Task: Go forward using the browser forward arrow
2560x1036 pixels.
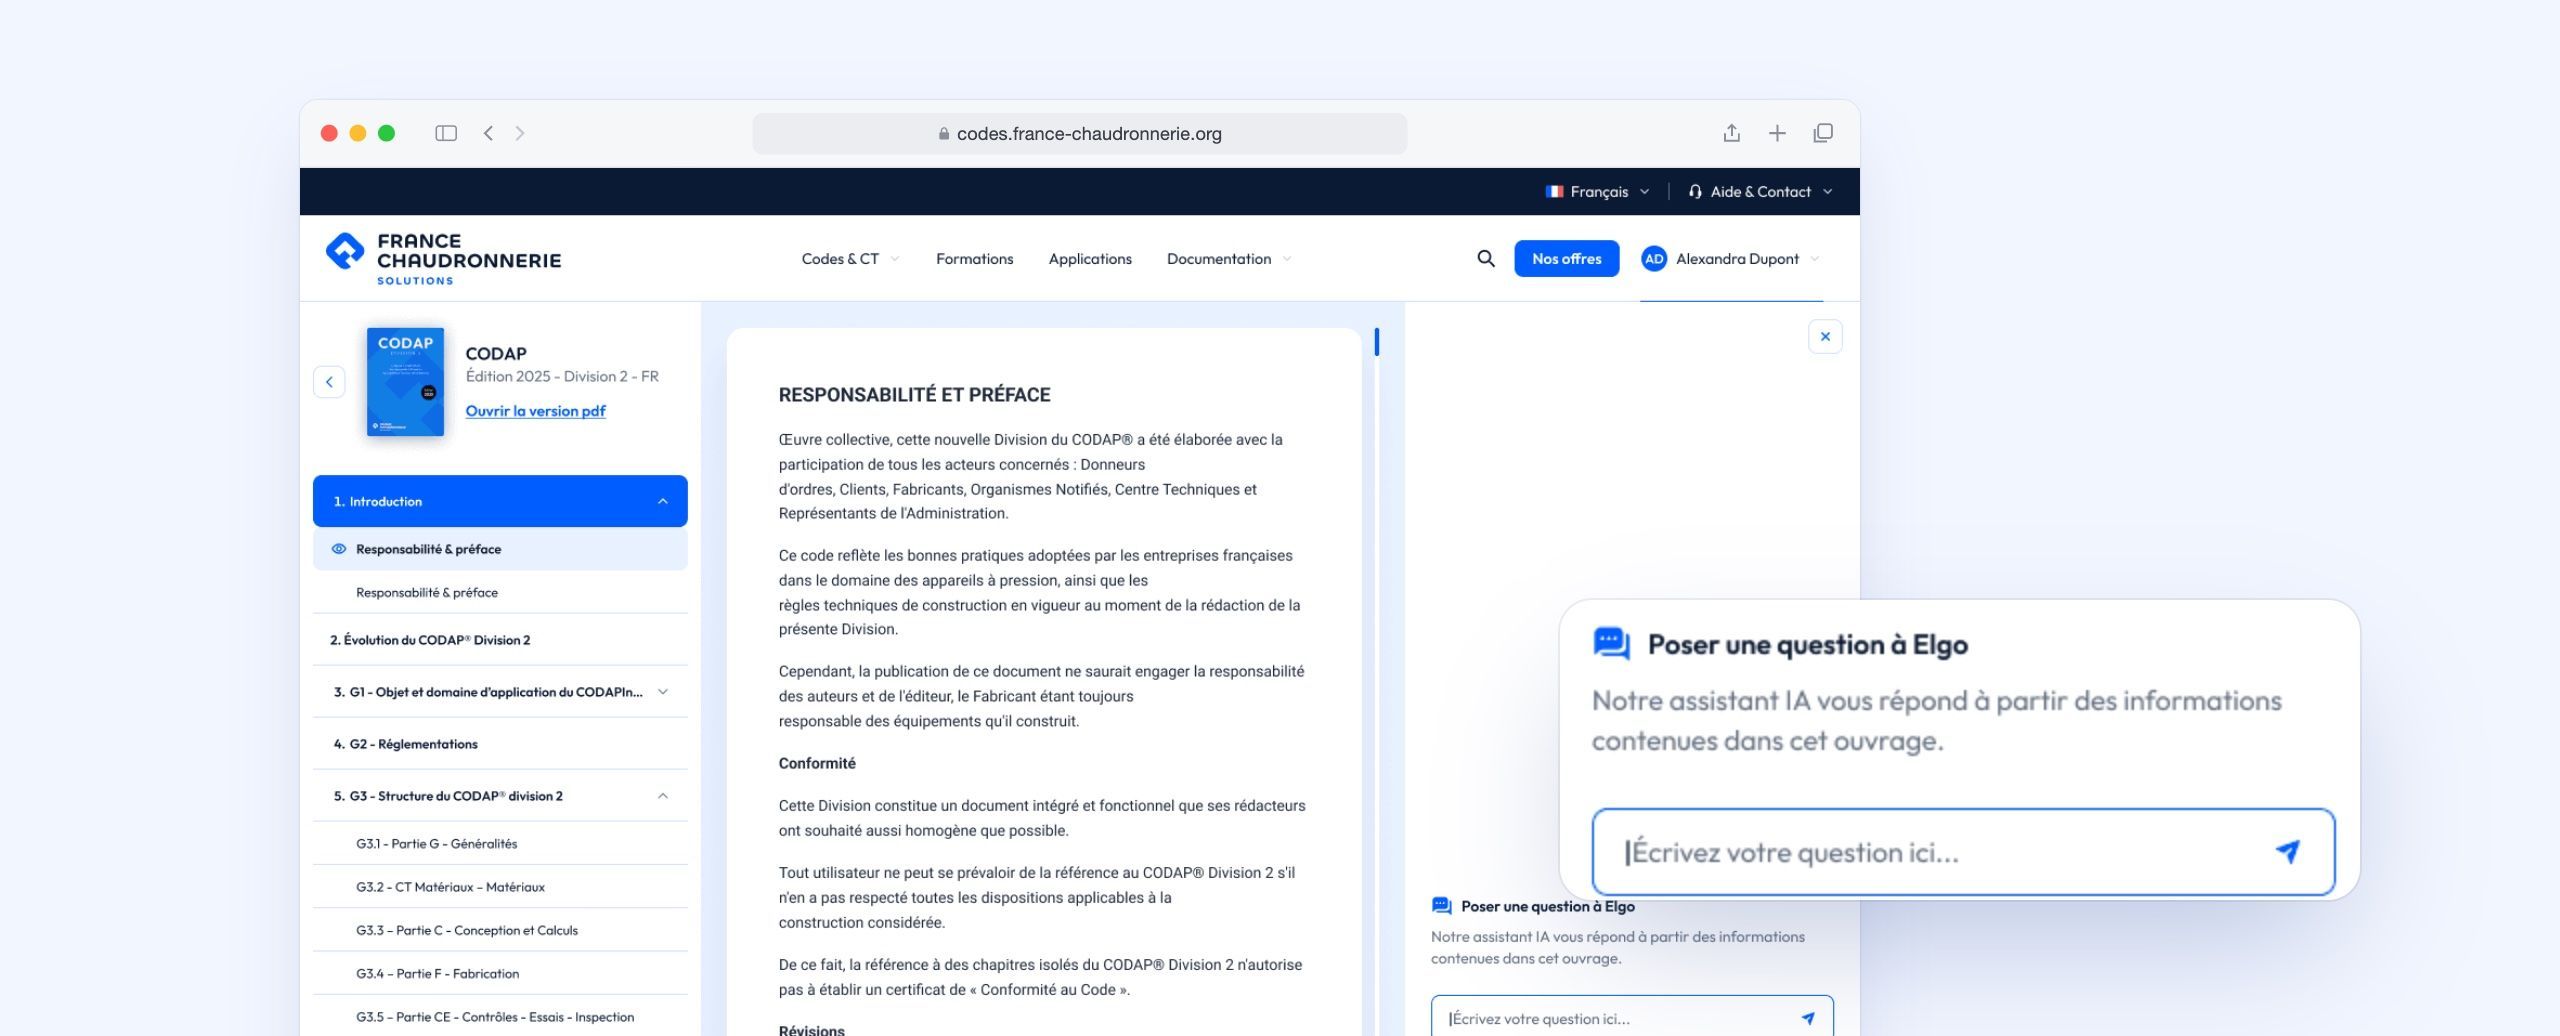Action: coord(520,133)
